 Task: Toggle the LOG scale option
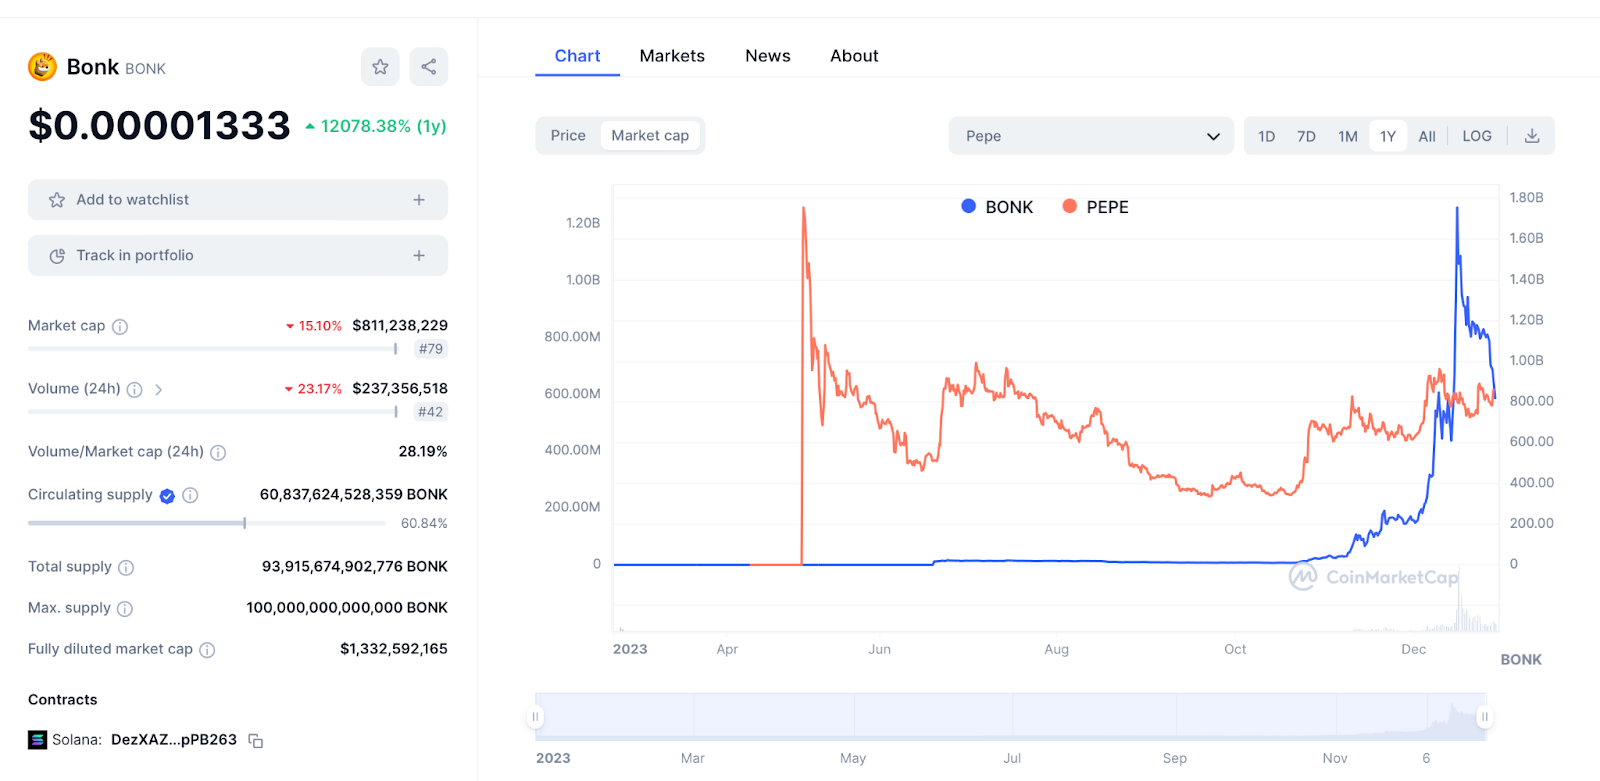[1477, 136]
